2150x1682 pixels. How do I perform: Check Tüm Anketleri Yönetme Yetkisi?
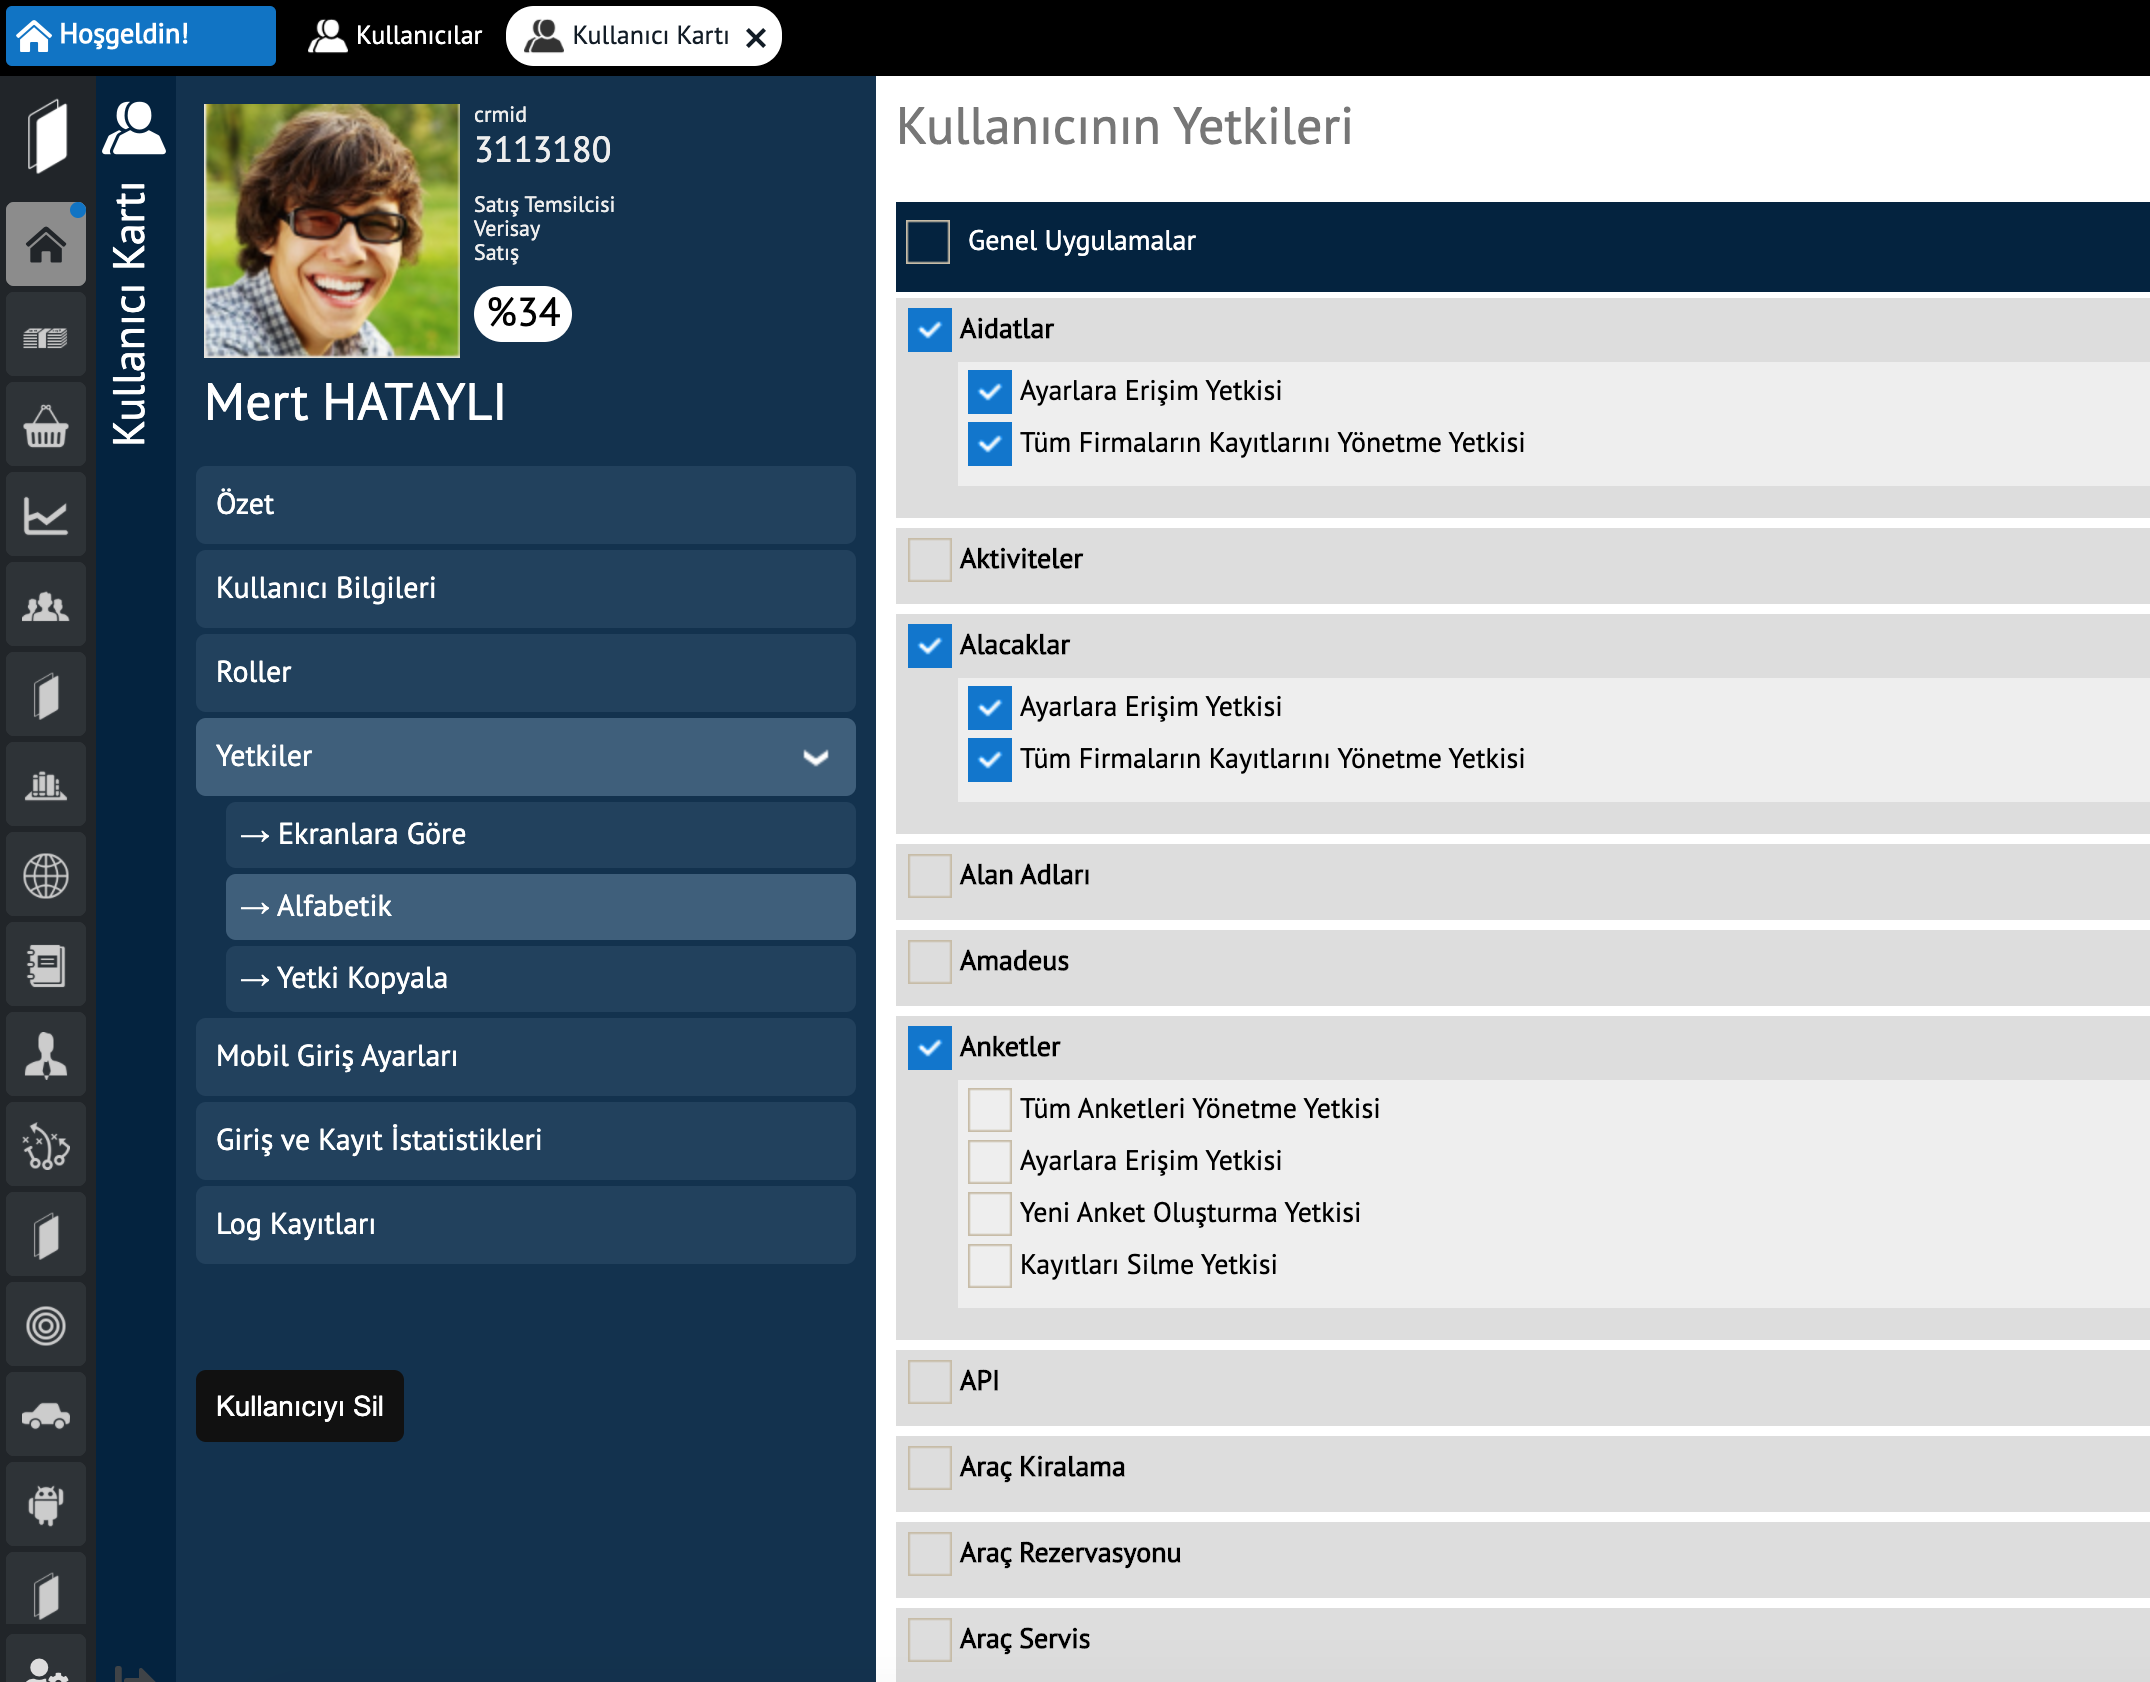990,1109
